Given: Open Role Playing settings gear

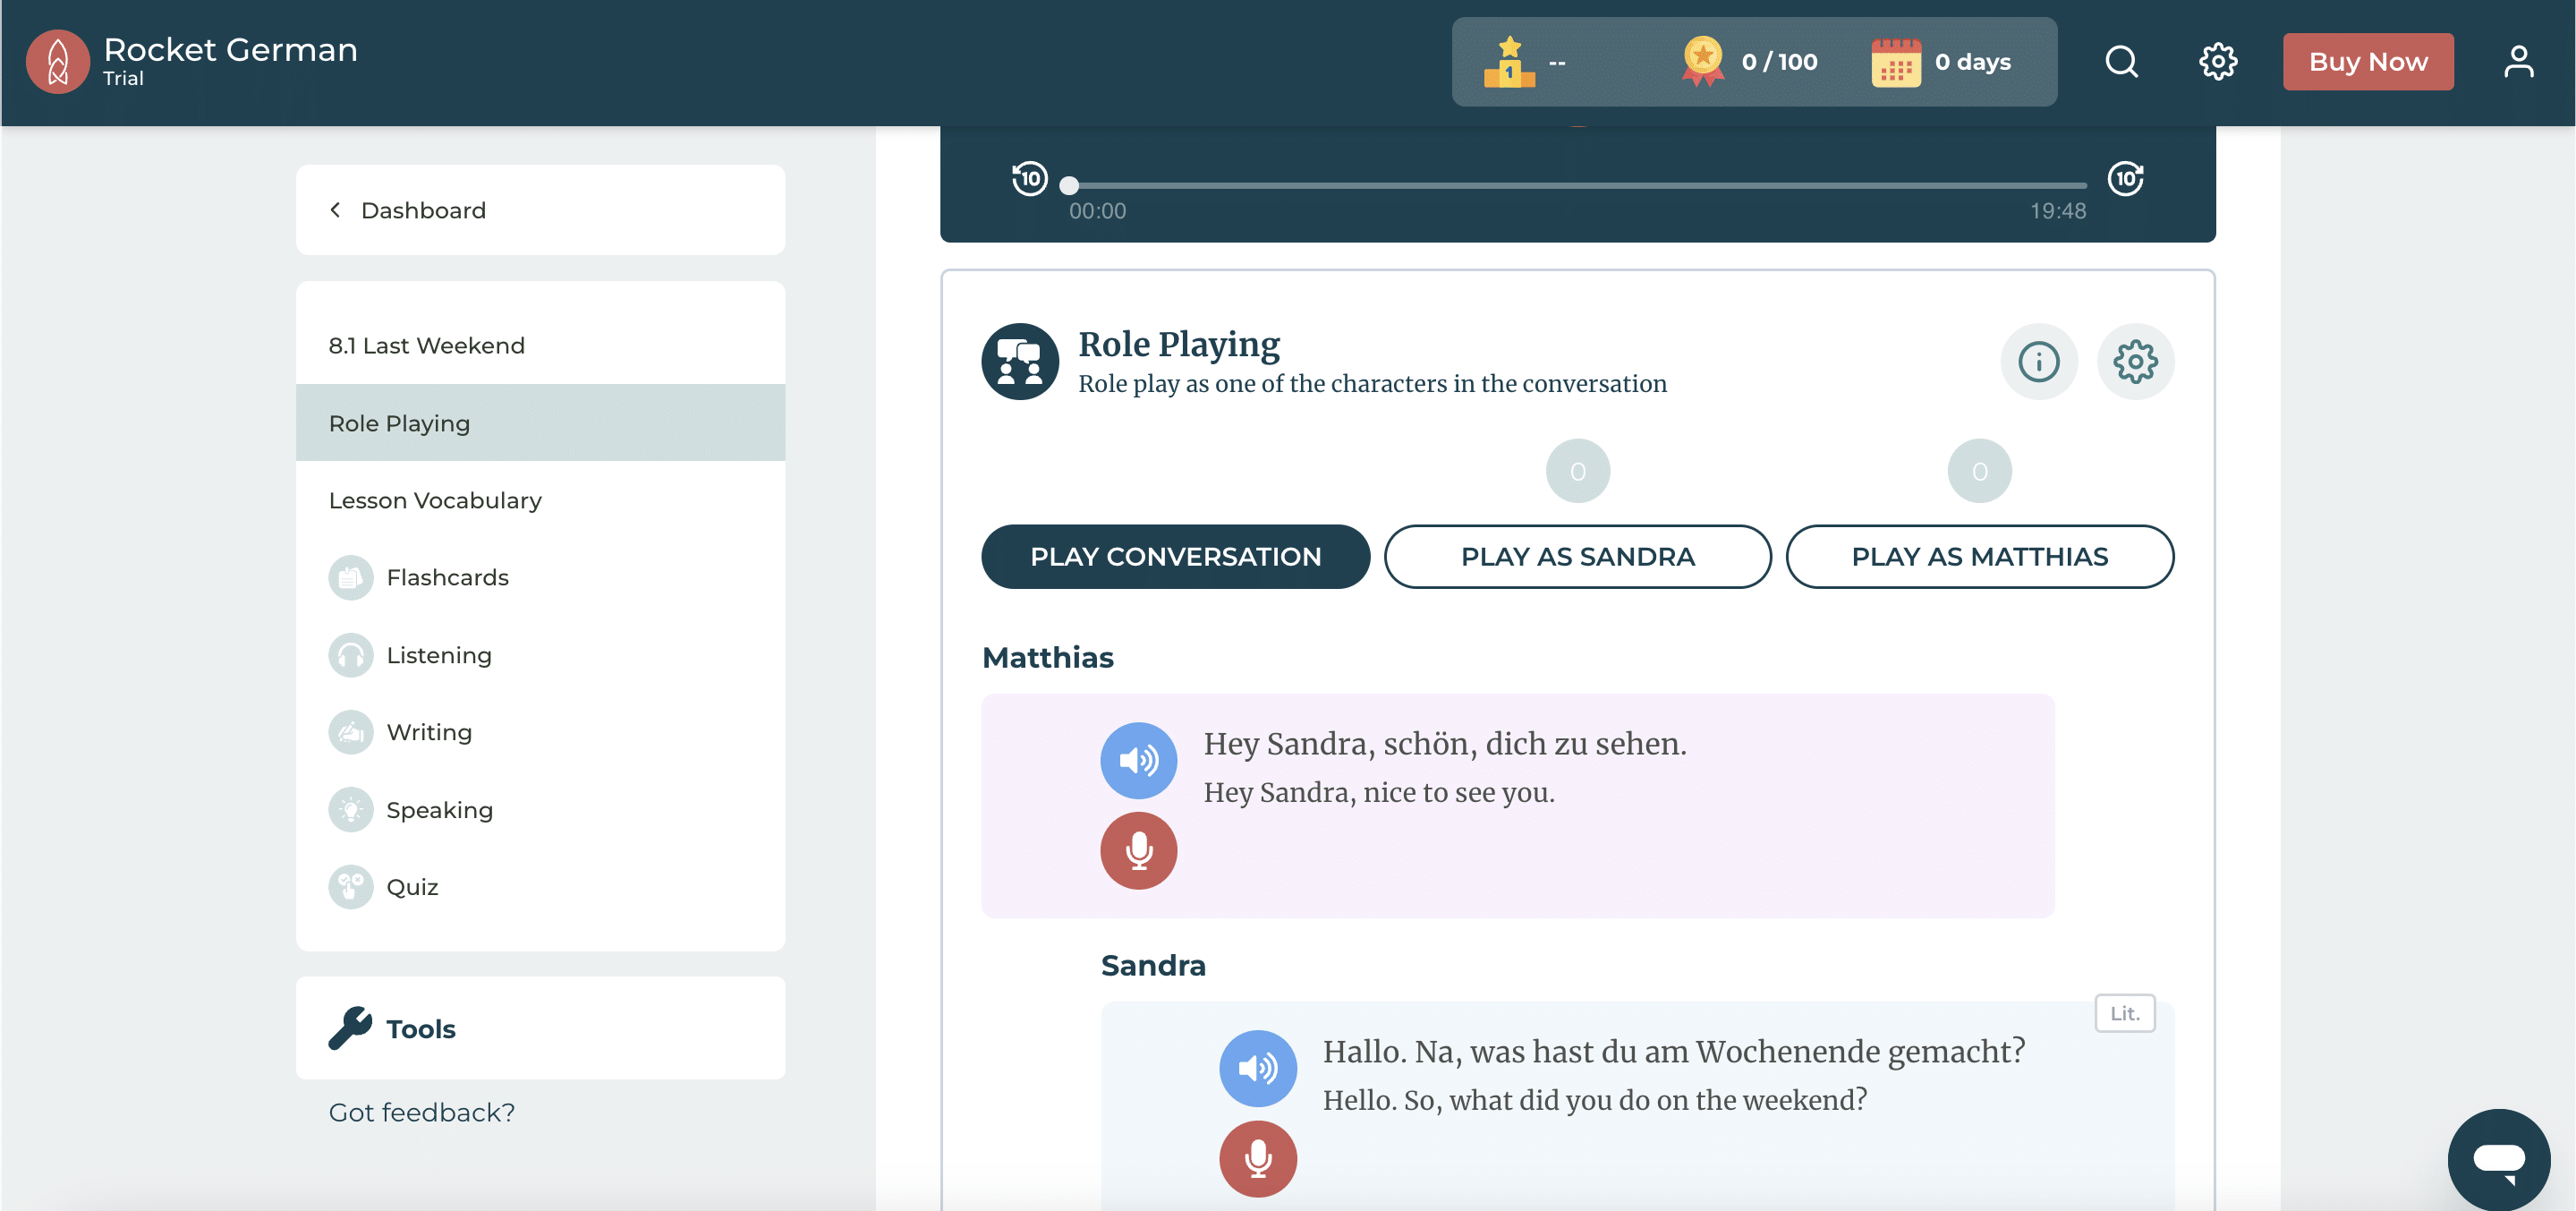Looking at the screenshot, I should [x=2134, y=361].
